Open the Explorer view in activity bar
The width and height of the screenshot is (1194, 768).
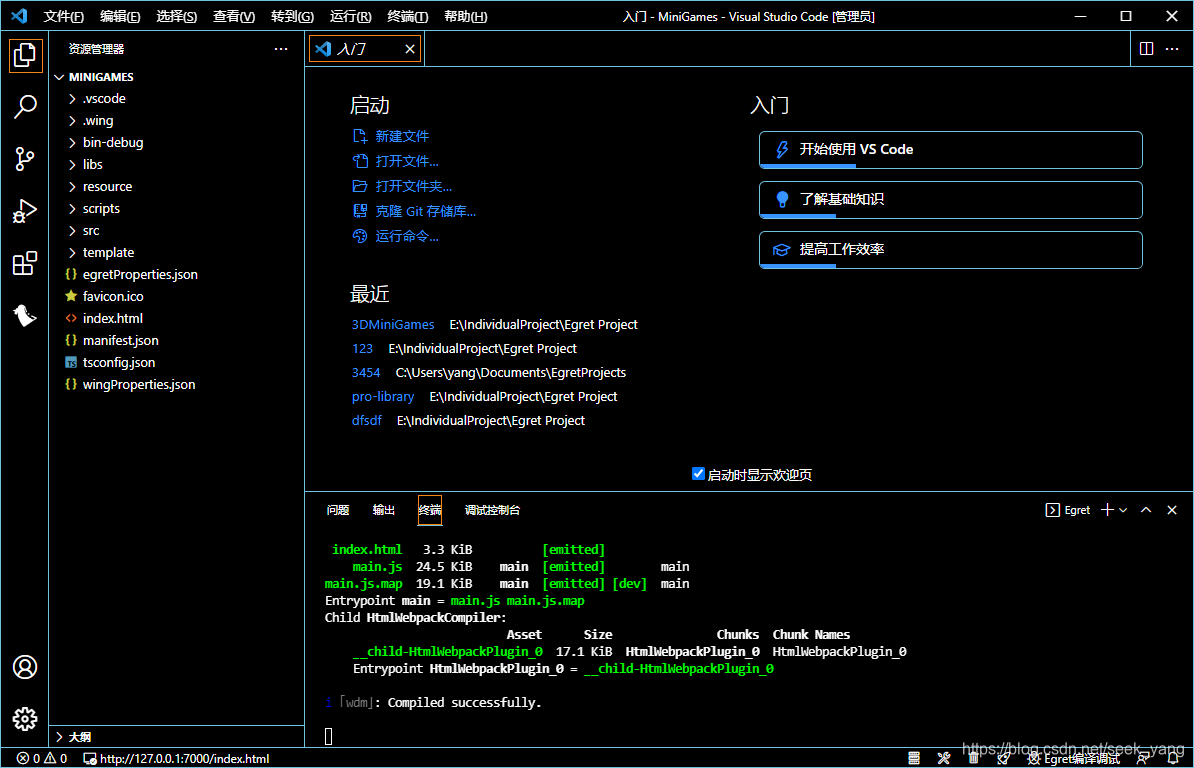25,56
